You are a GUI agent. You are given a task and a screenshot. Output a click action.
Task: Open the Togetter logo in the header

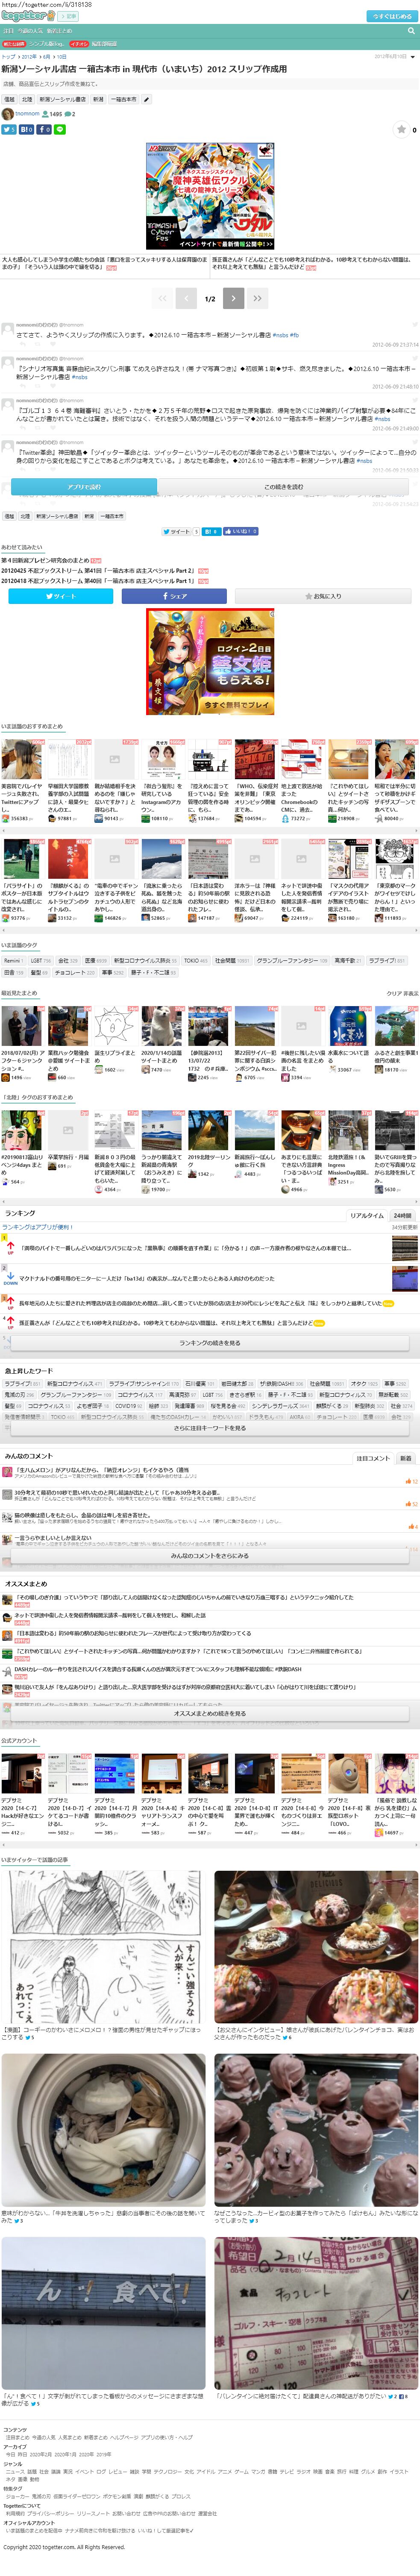click(x=28, y=16)
